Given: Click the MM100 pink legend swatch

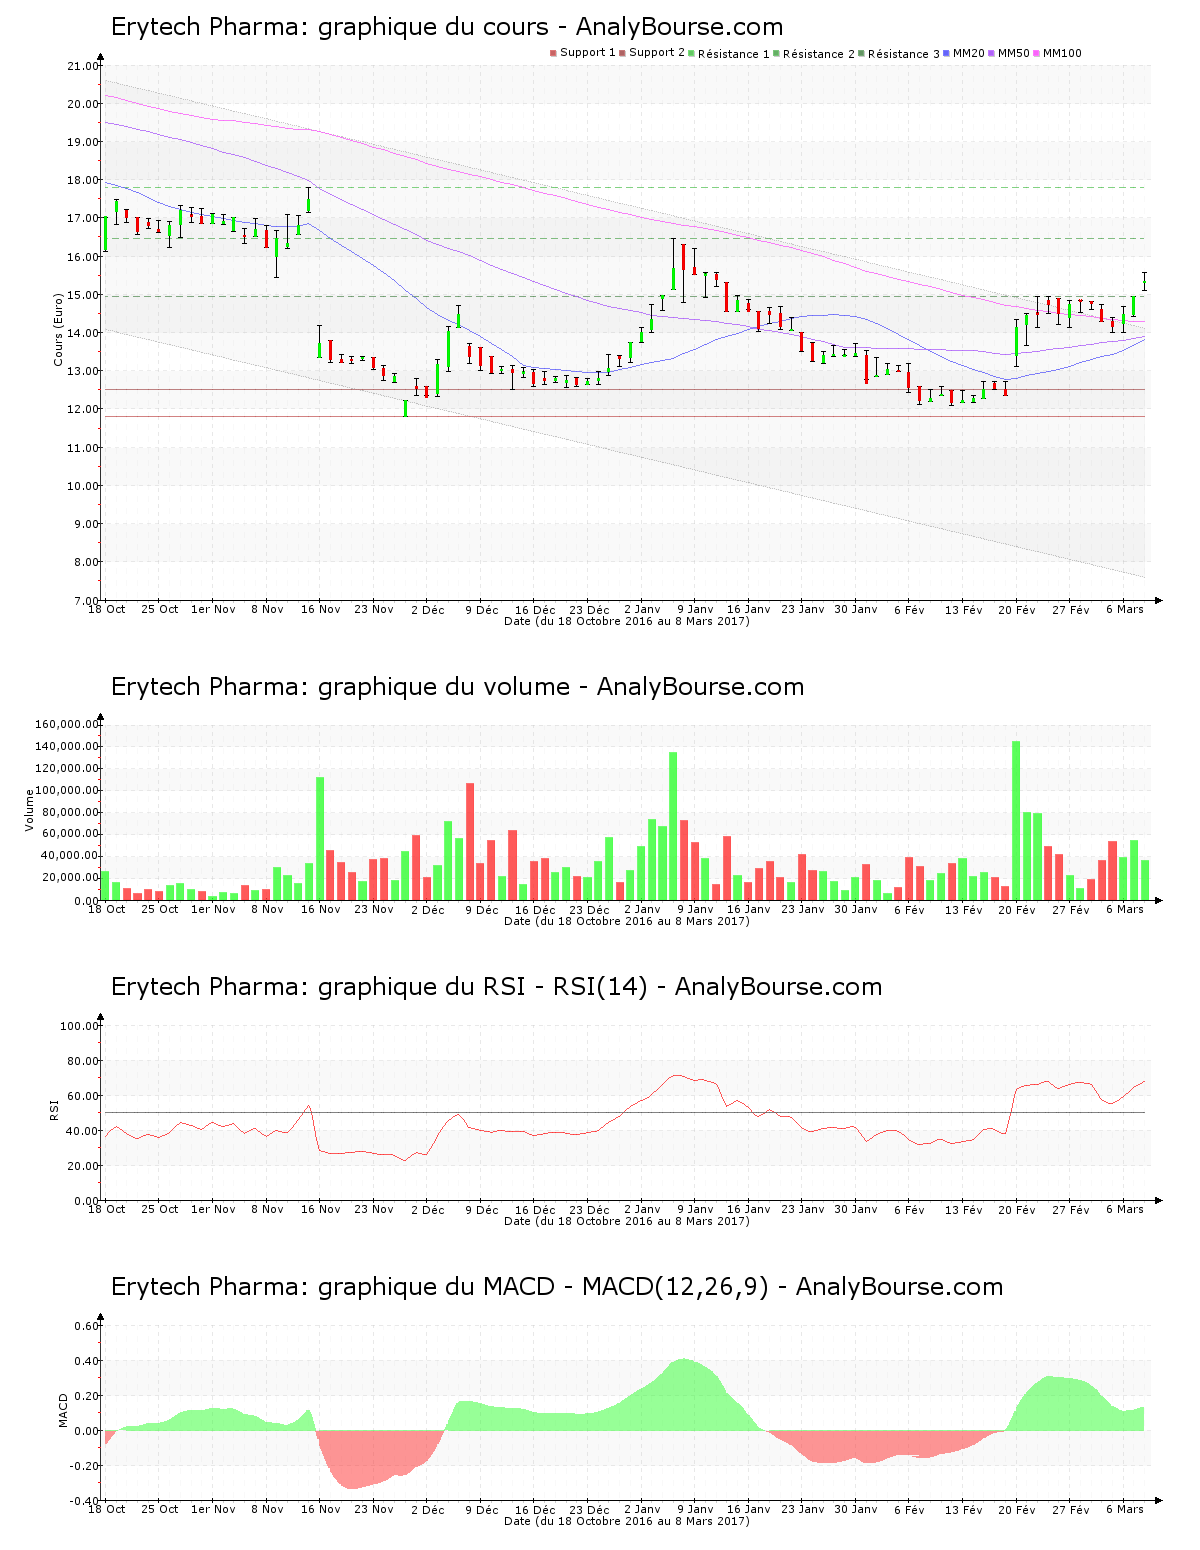Looking at the screenshot, I should [x=1036, y=53].
